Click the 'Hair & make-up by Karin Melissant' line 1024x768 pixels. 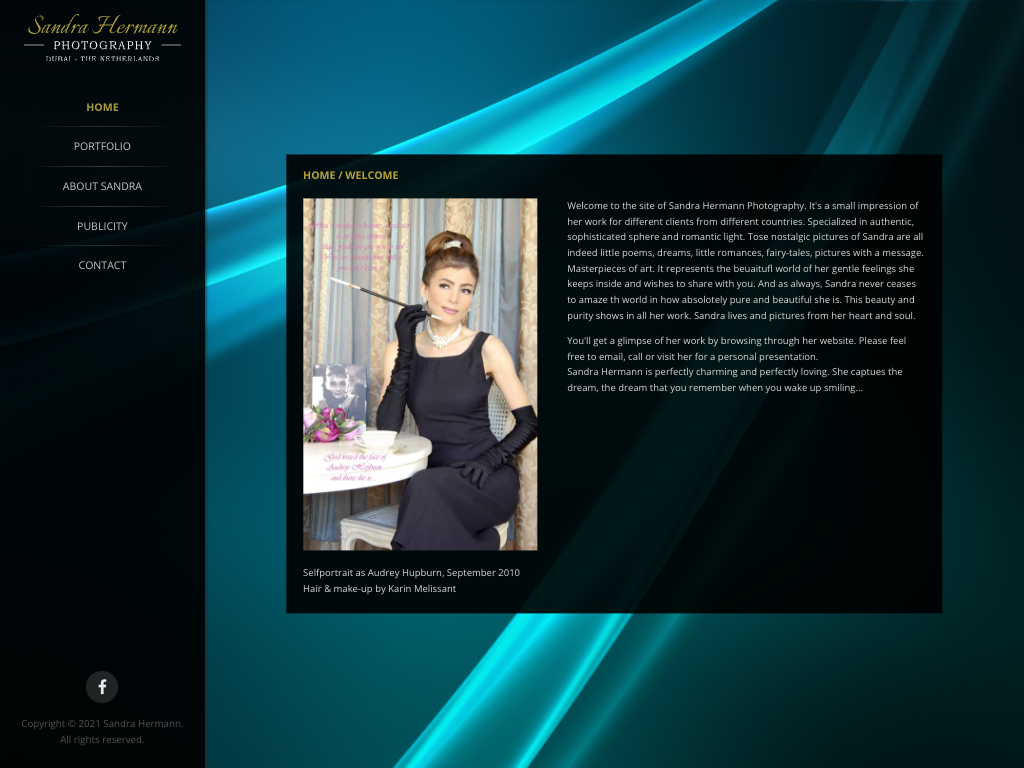[x=379, y=589]
